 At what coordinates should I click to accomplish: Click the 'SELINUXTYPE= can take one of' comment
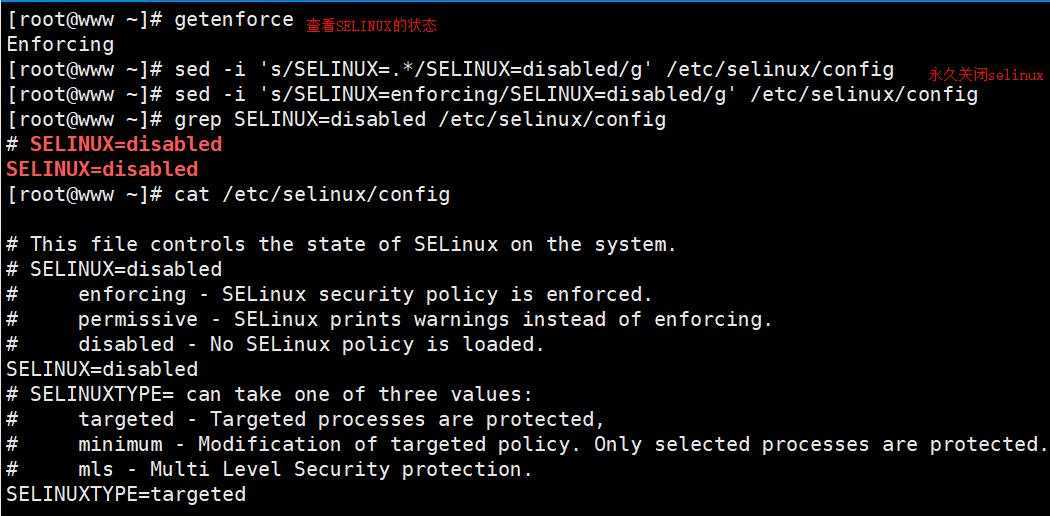point(269,394)
